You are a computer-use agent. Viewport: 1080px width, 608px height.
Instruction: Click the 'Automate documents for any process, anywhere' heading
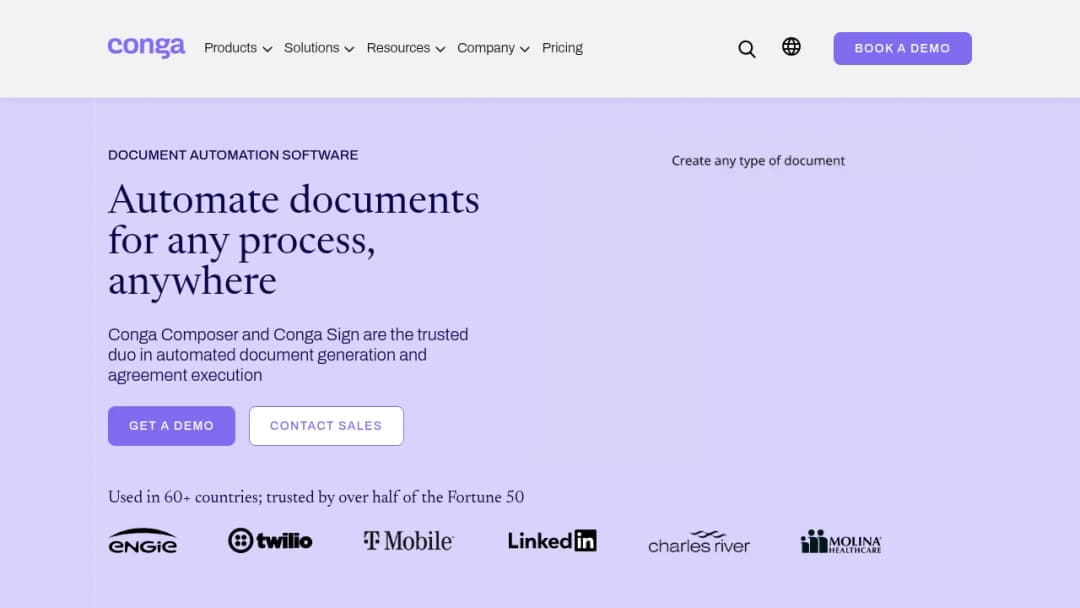(293, 240)
